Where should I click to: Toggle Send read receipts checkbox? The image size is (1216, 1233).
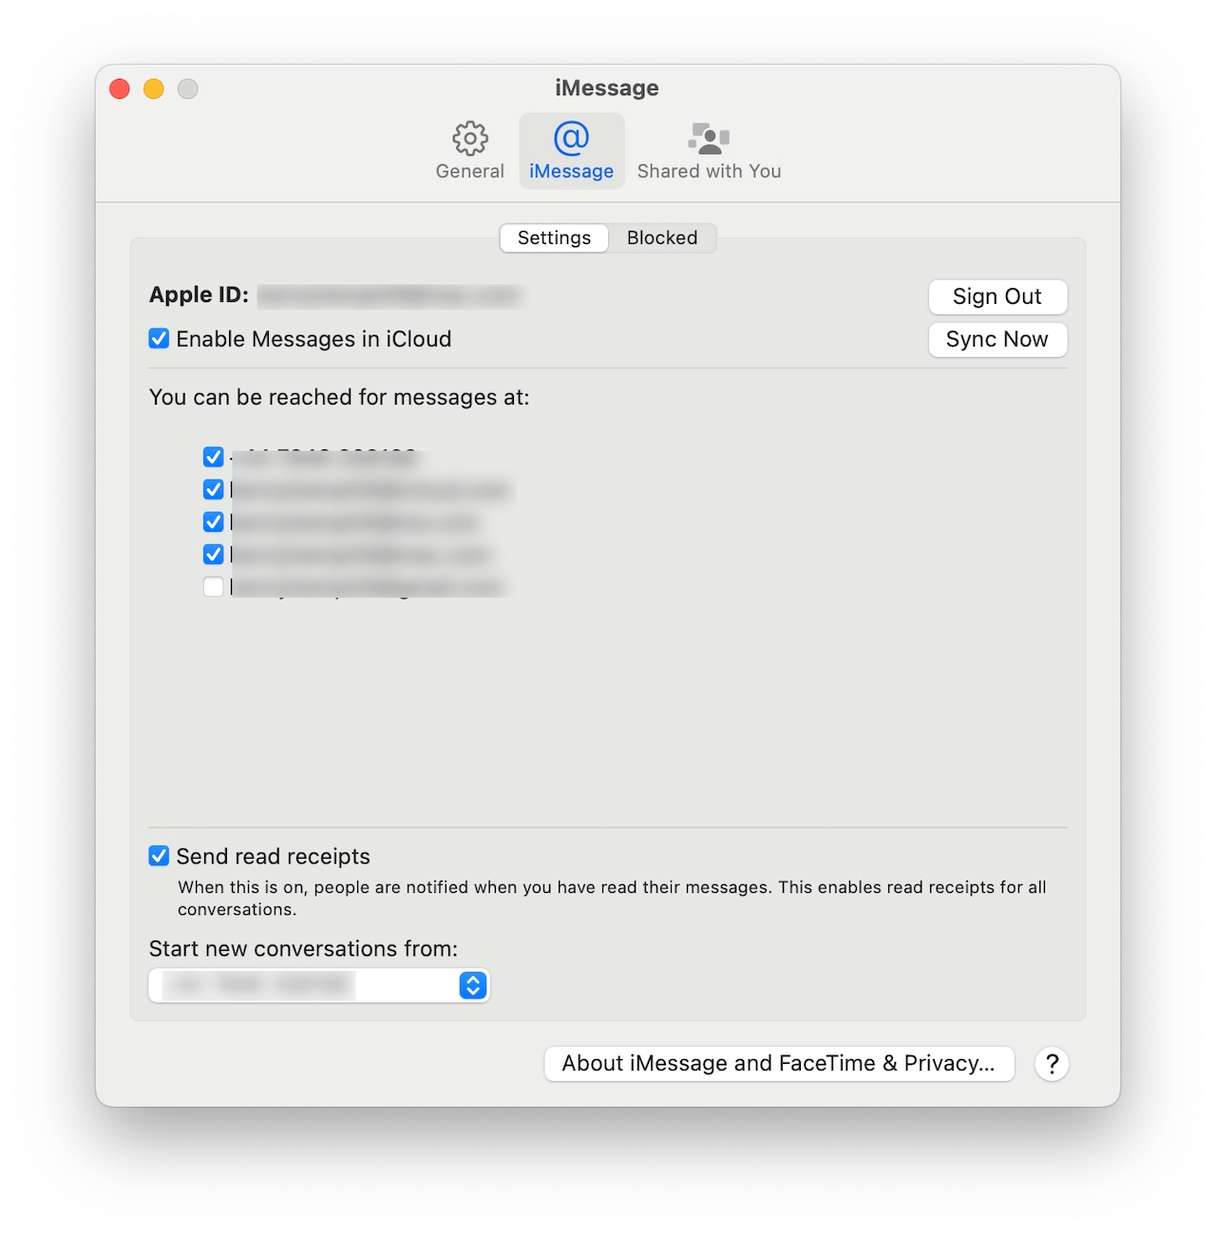coord(159,856)
